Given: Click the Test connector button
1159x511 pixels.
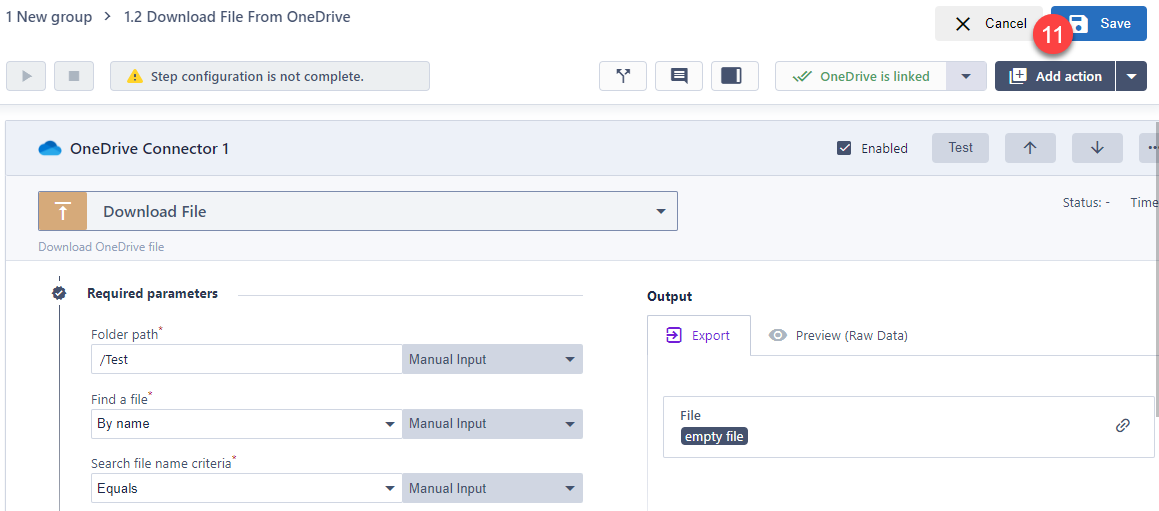Looking at the screenshot, I should tap(960, 148).
